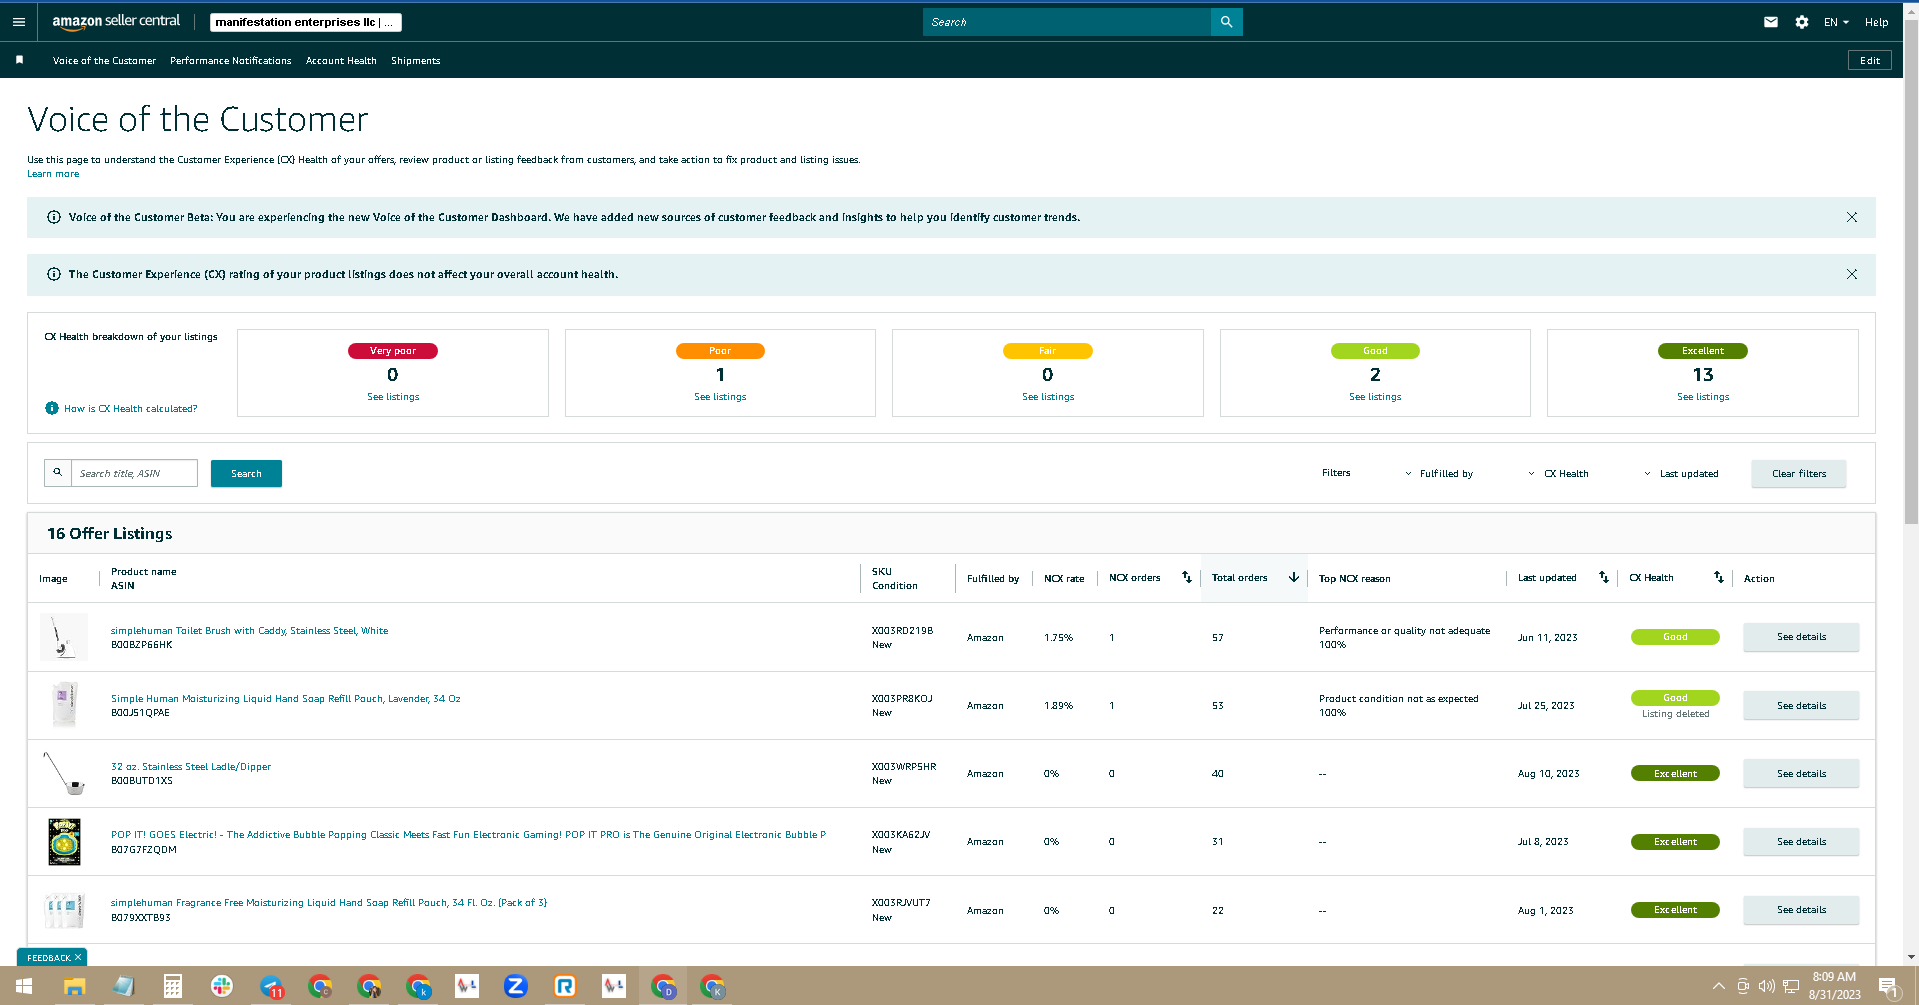Open the mail messages icon

[1770, 22]
